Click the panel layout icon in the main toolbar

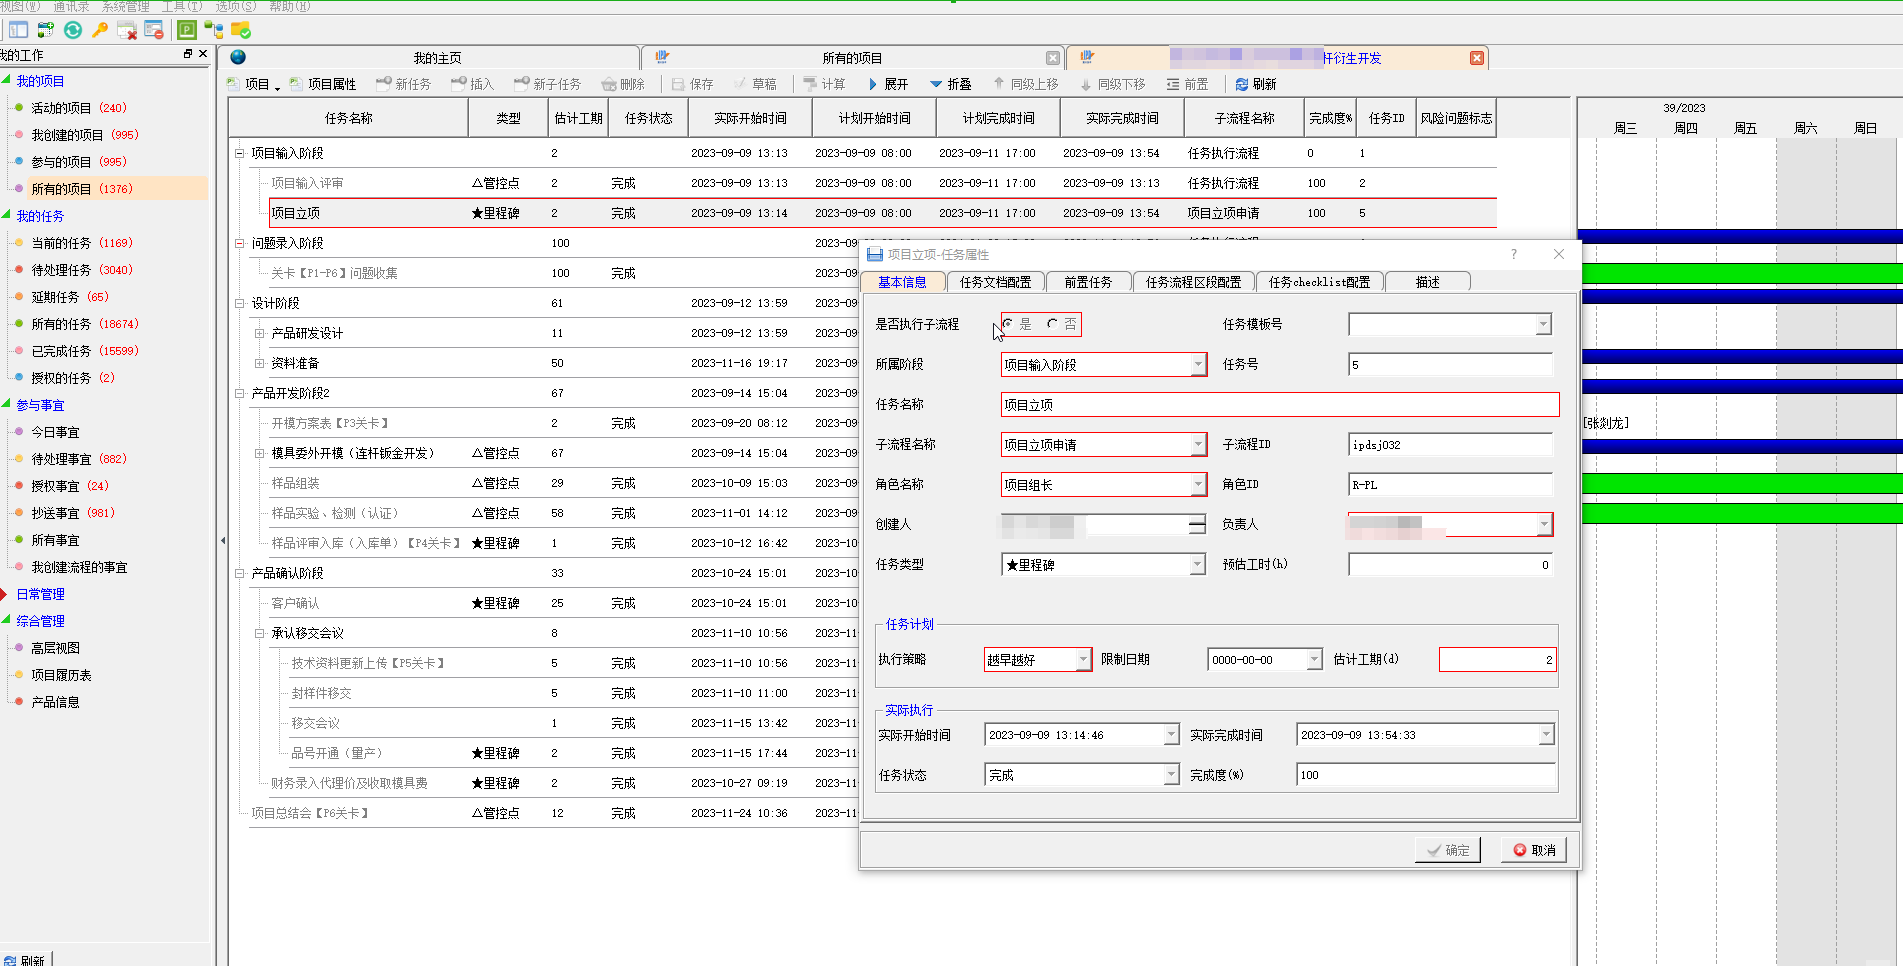point(18,30)
